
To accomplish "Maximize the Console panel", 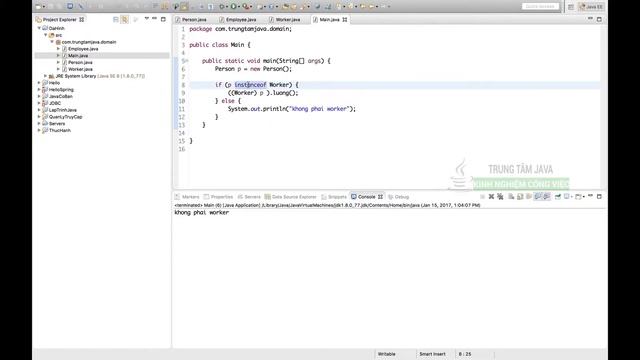I will coord(599,197).
